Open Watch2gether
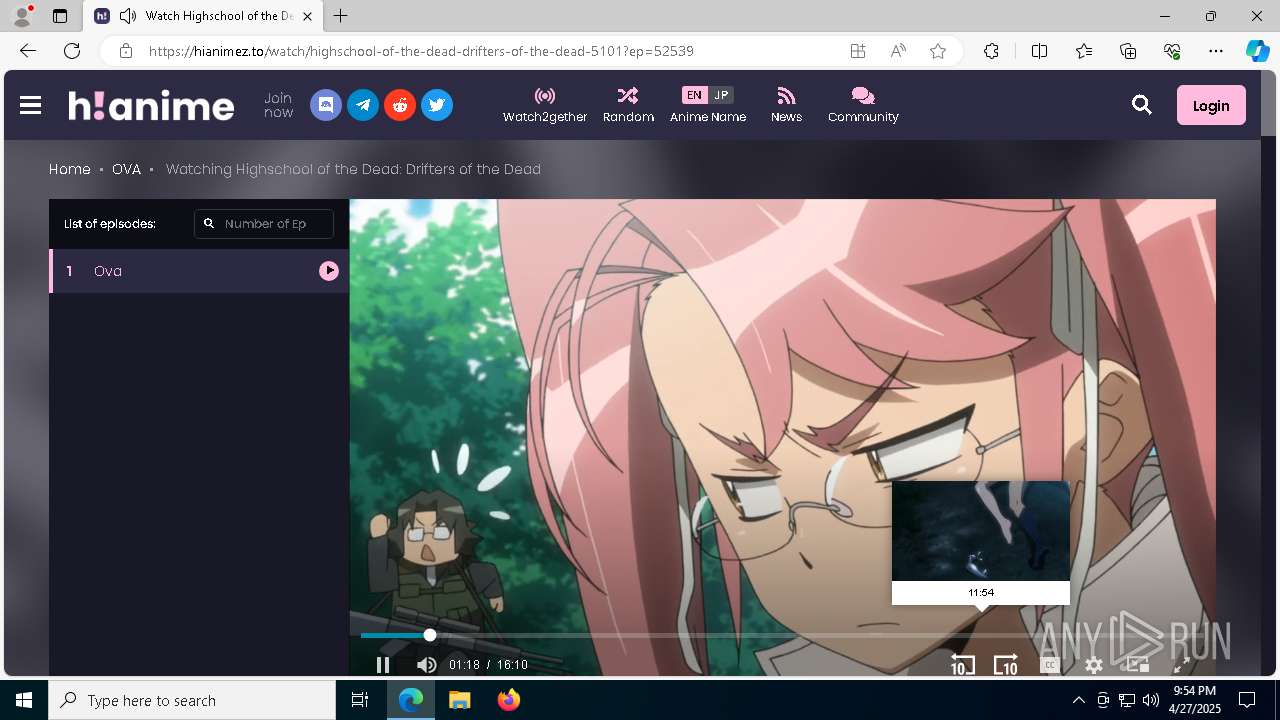The image size is (1280, 720). 545,105
